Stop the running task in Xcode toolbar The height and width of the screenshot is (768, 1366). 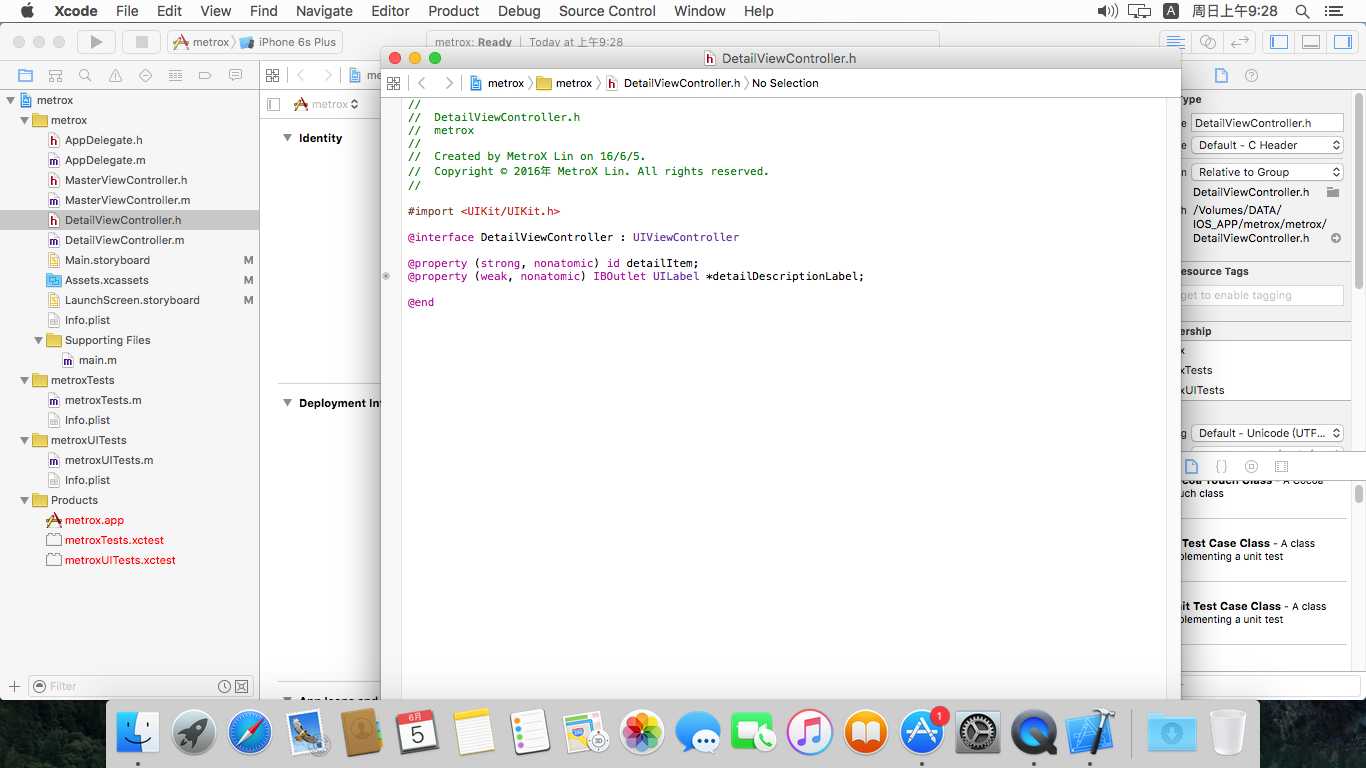(x=142, y=42)
